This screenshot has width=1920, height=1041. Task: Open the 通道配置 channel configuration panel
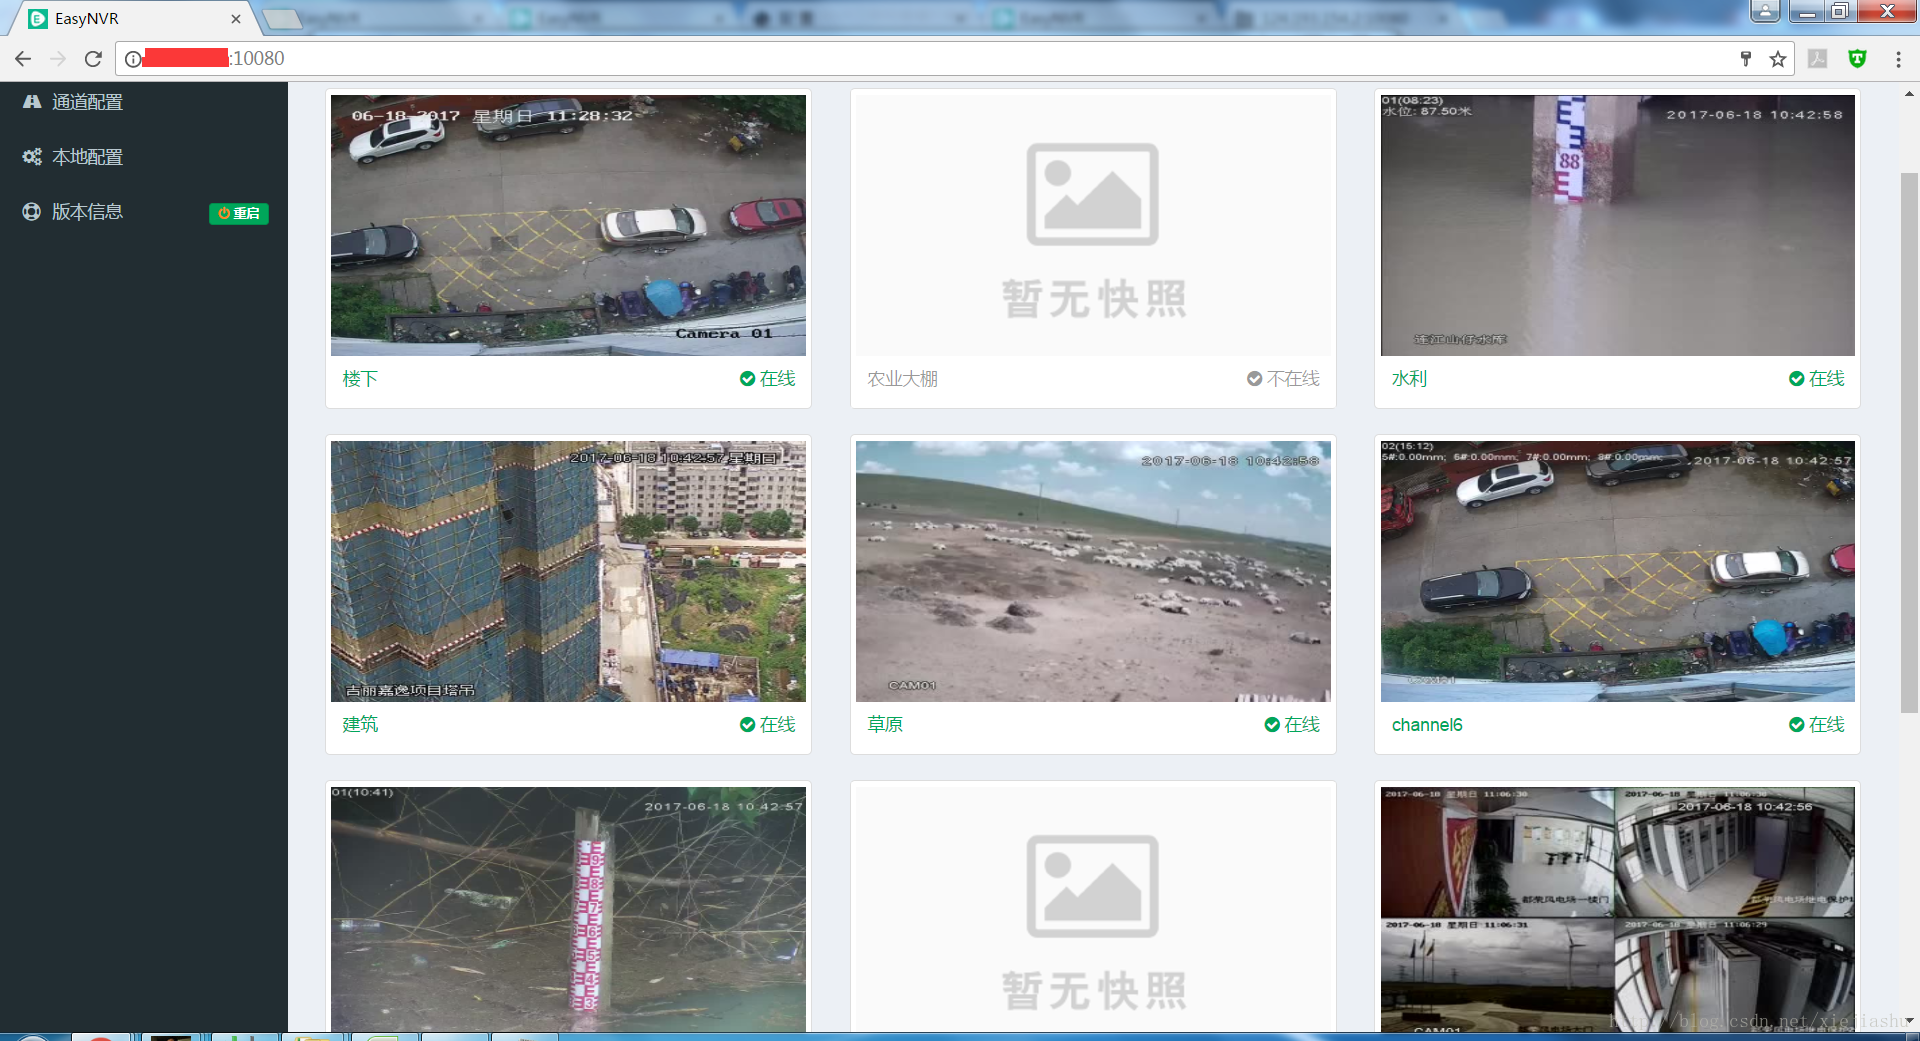[x=86, y=101]
